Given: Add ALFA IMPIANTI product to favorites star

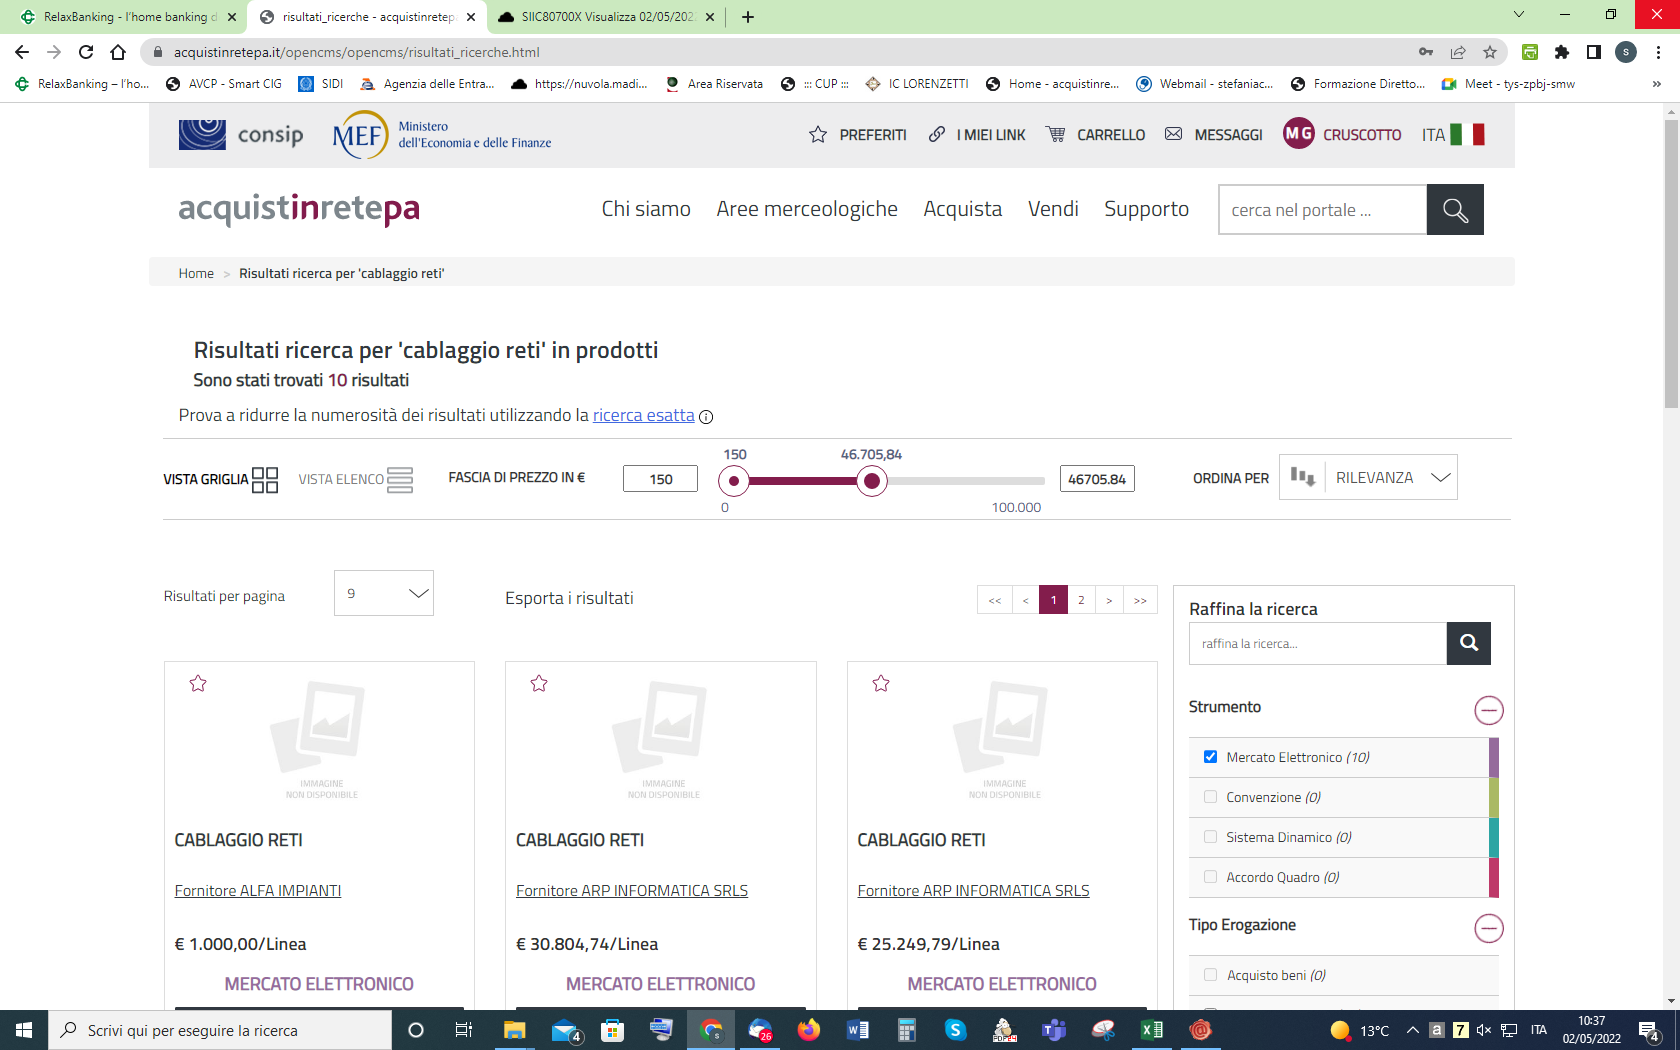Looking at the screenshot, I should [198, 683].
